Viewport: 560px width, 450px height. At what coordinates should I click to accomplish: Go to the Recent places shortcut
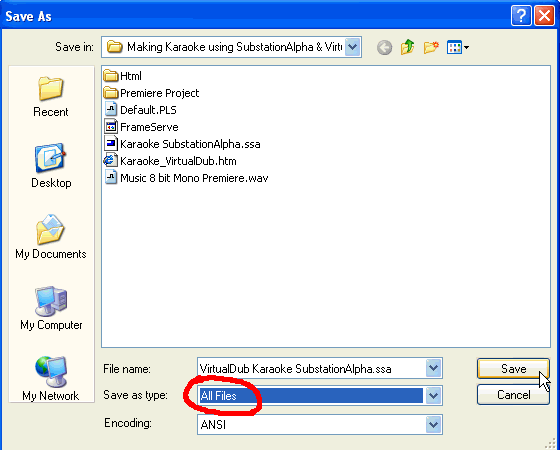click(51, 96)
